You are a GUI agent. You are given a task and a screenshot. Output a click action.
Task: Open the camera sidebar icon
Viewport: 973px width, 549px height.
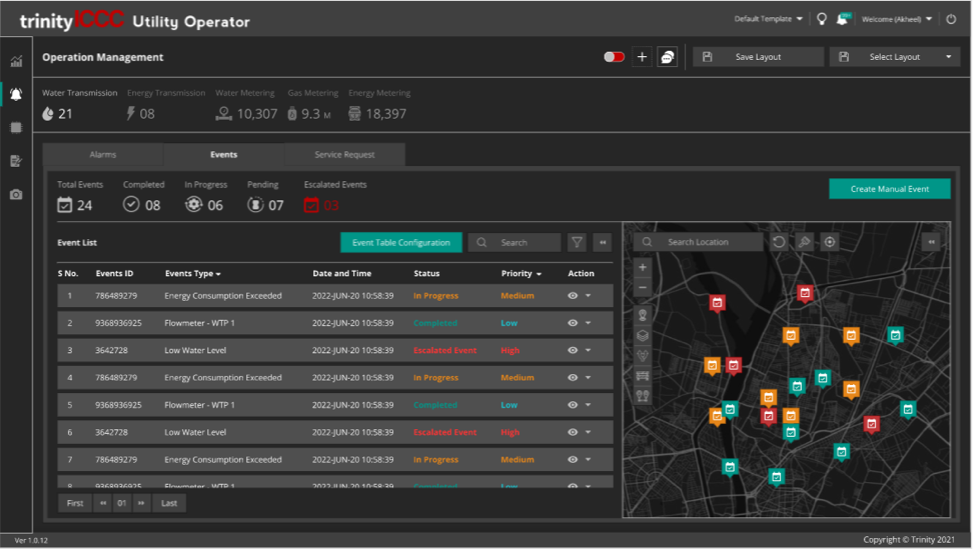[x=16, y=195]
